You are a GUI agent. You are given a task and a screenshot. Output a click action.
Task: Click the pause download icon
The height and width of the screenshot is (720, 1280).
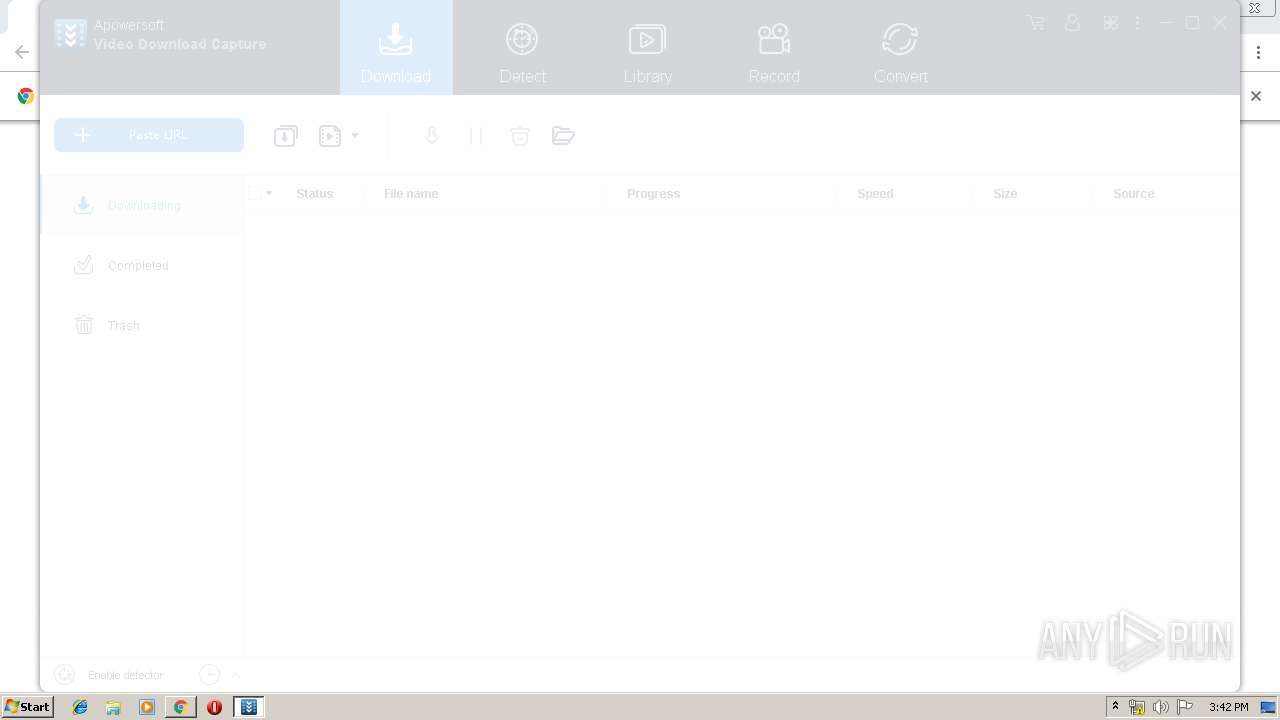point(476,136)
